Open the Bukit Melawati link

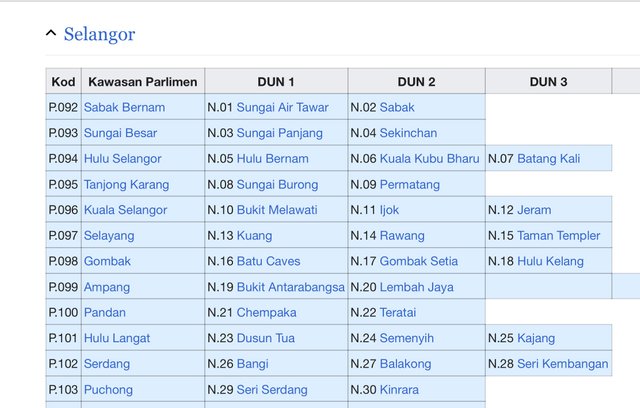click(277, 210)
